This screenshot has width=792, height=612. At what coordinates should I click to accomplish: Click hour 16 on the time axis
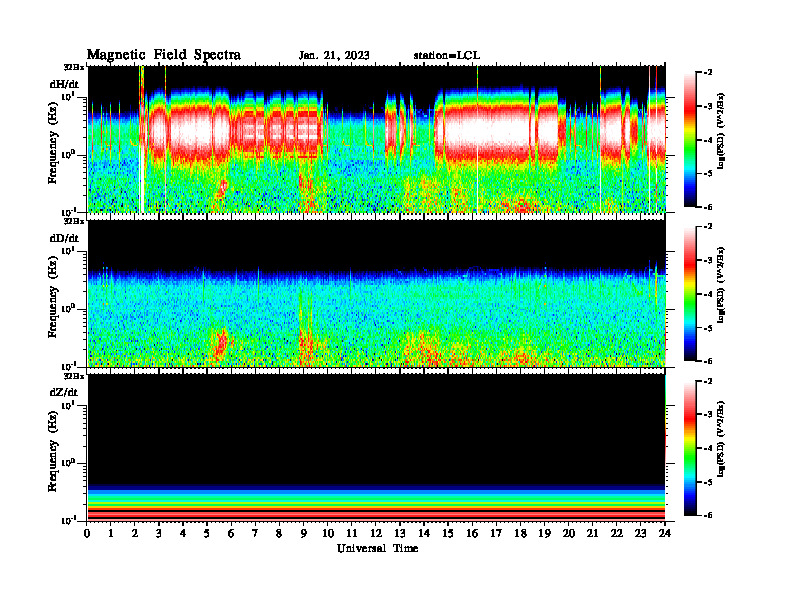(472, 533)
